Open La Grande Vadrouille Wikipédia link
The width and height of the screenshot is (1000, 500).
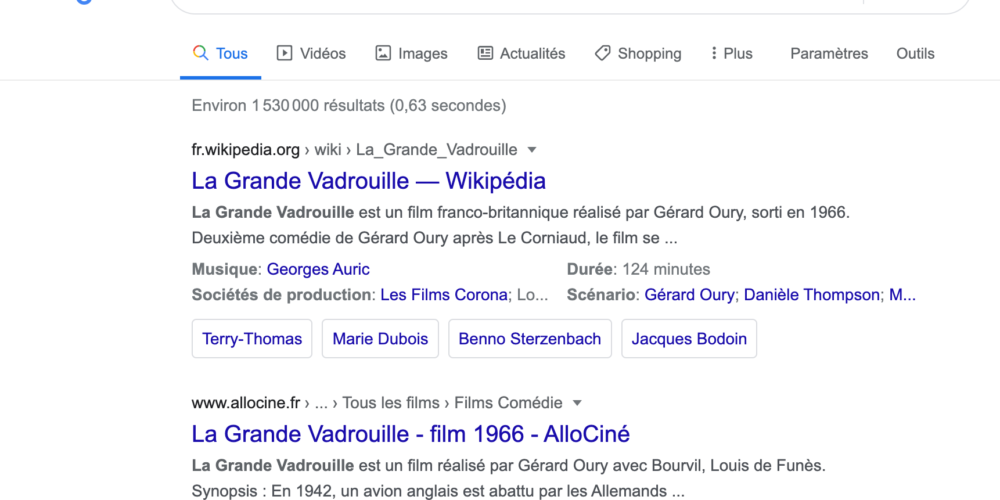coord(368,181)
